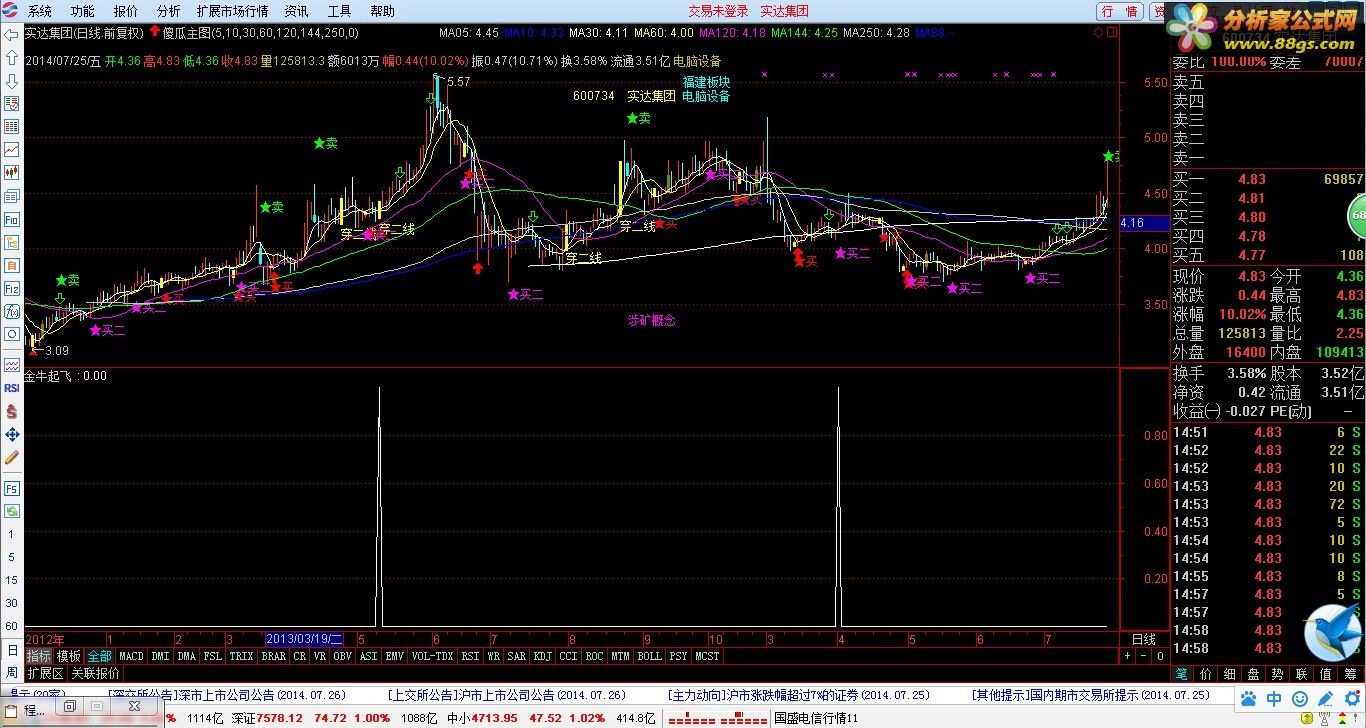Click the 0 reset chart button
Screen dimensions: 1366x728
(1160, 656)
